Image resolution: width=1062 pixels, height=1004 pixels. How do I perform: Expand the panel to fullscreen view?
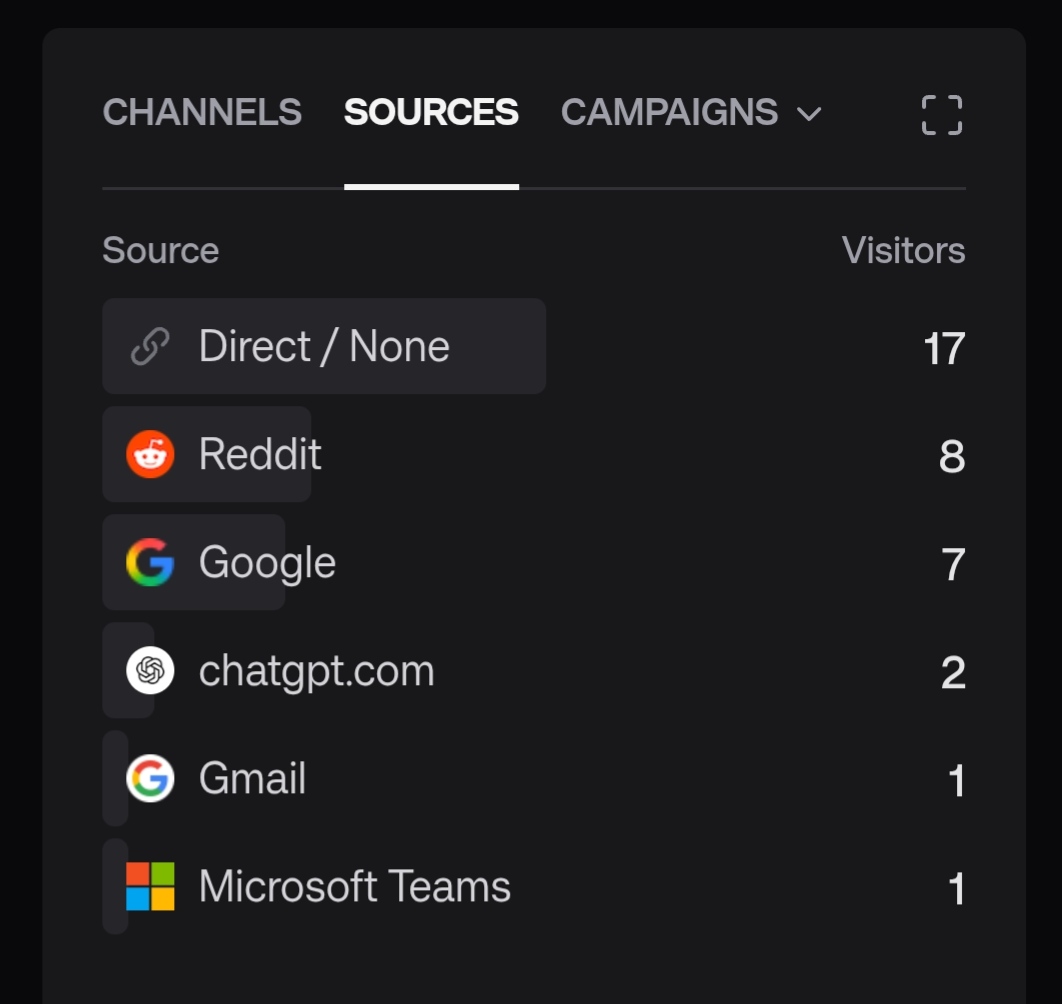(941, 115)
